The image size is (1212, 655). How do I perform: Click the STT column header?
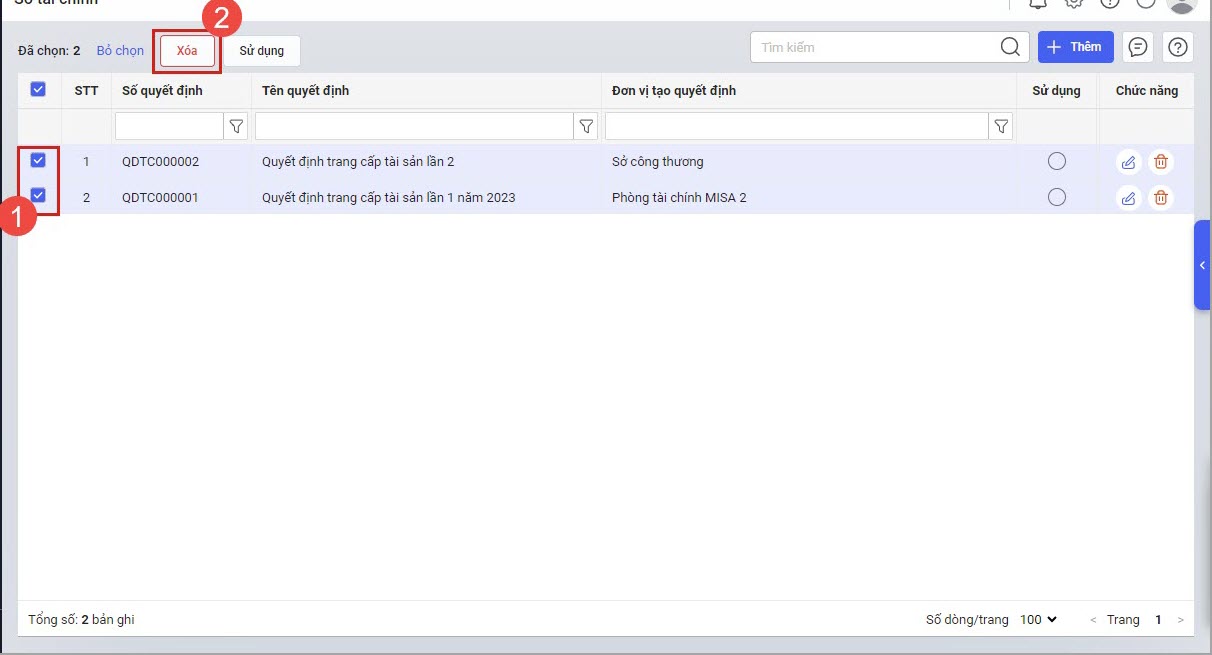tap(86, 91)
